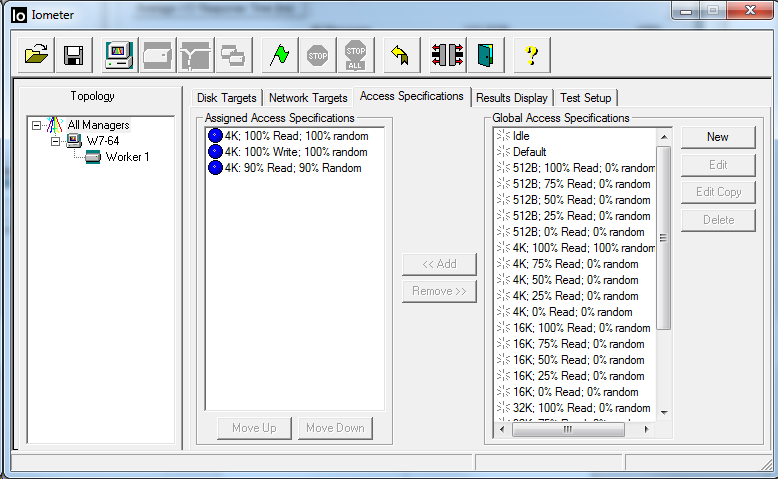This screenshot has height=479, width=778.
Task: Select '512B; 100% Read; 0% random'
Action: [584, 168]
